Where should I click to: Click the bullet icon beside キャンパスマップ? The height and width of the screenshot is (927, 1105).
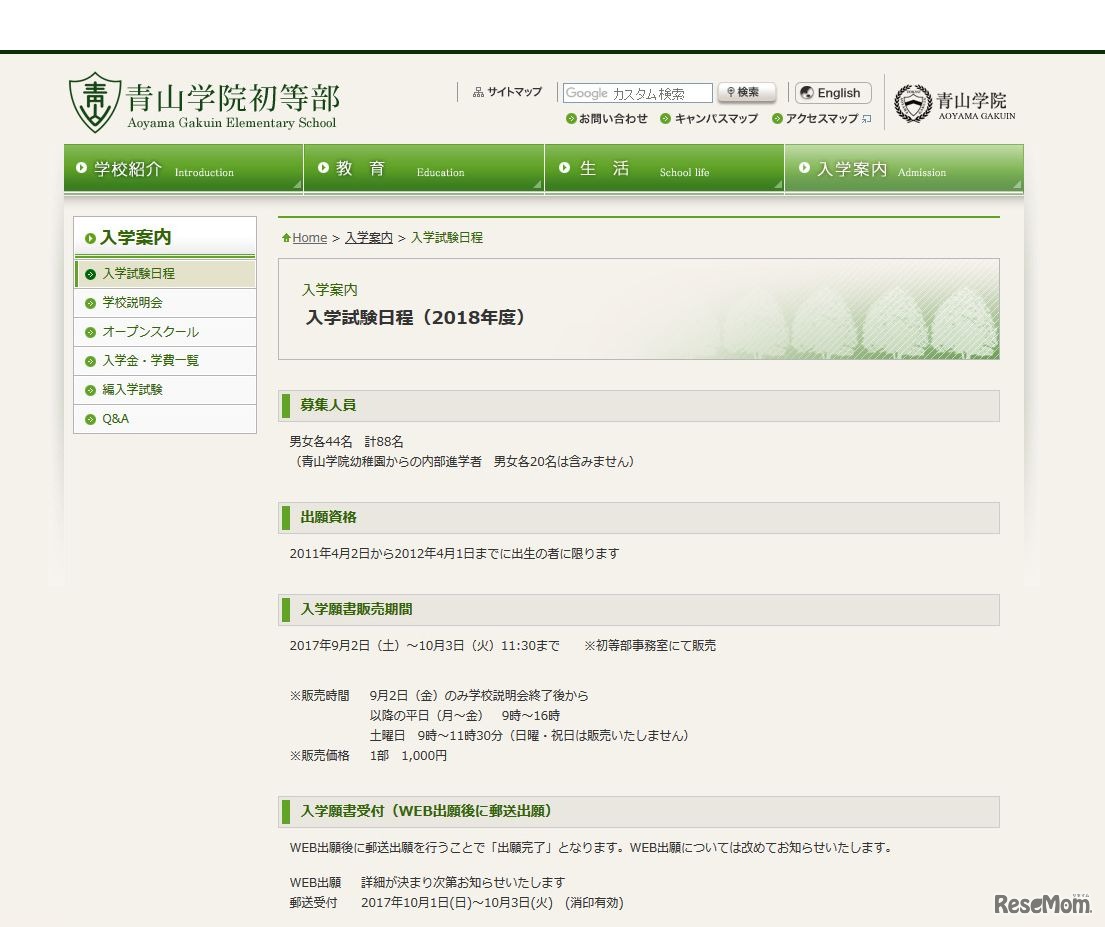click(x=665, y=119)
